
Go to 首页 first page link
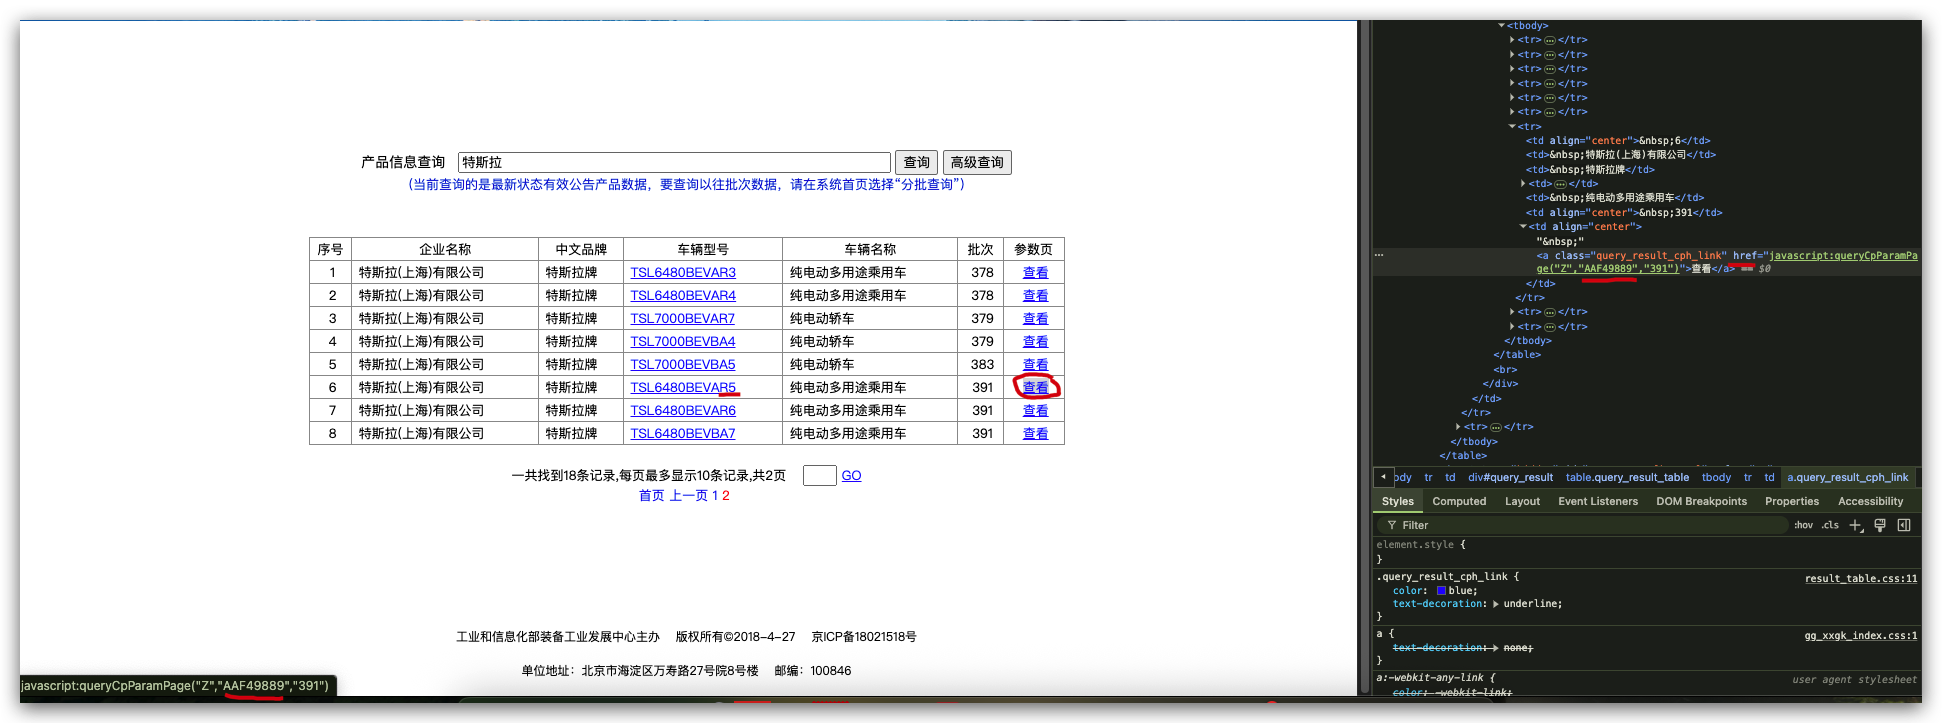coord(651,496)
